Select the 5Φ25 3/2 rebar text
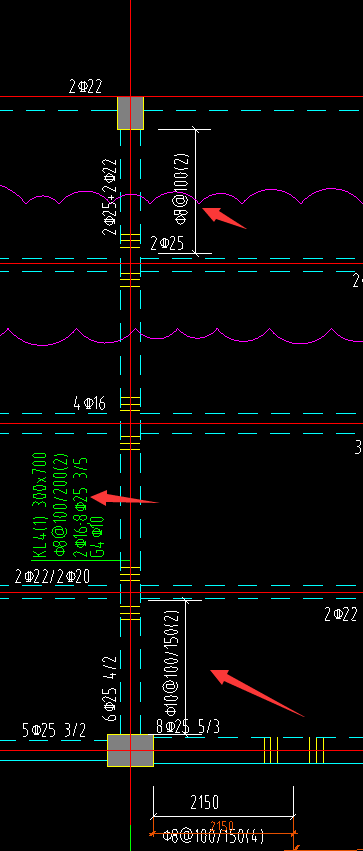 [x=54, y=730]
